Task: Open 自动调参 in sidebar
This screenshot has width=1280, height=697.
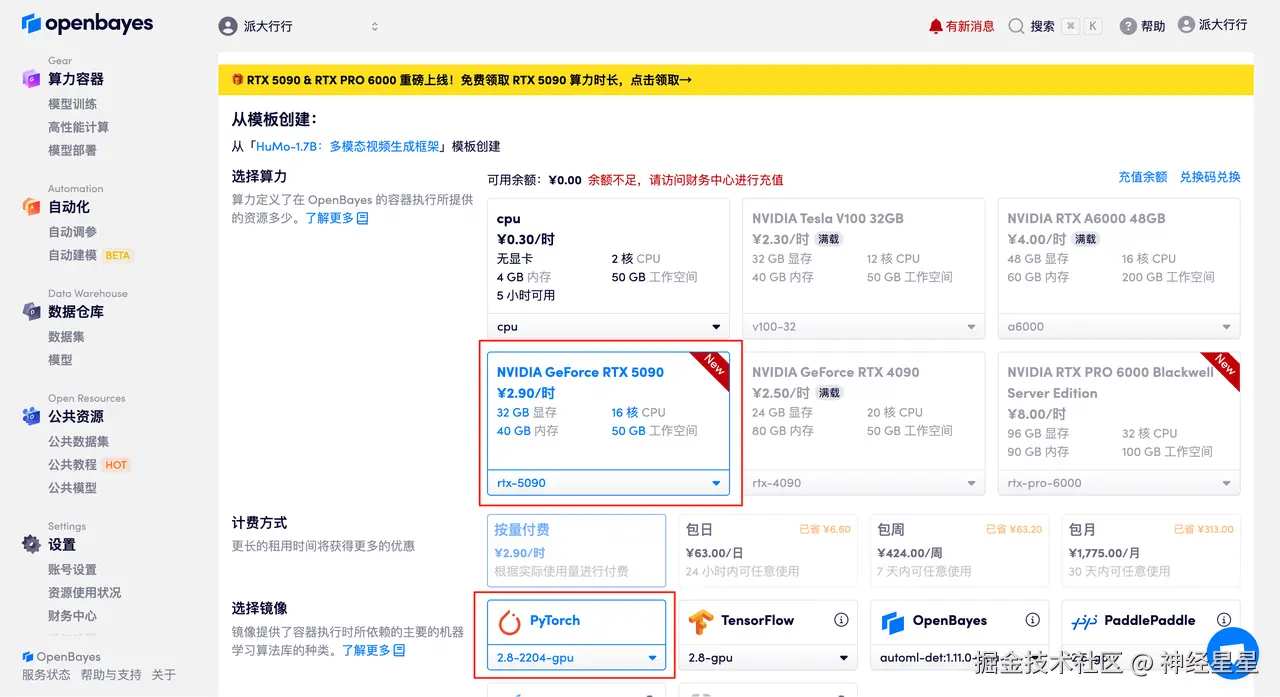Action: [x=73, y=231]
